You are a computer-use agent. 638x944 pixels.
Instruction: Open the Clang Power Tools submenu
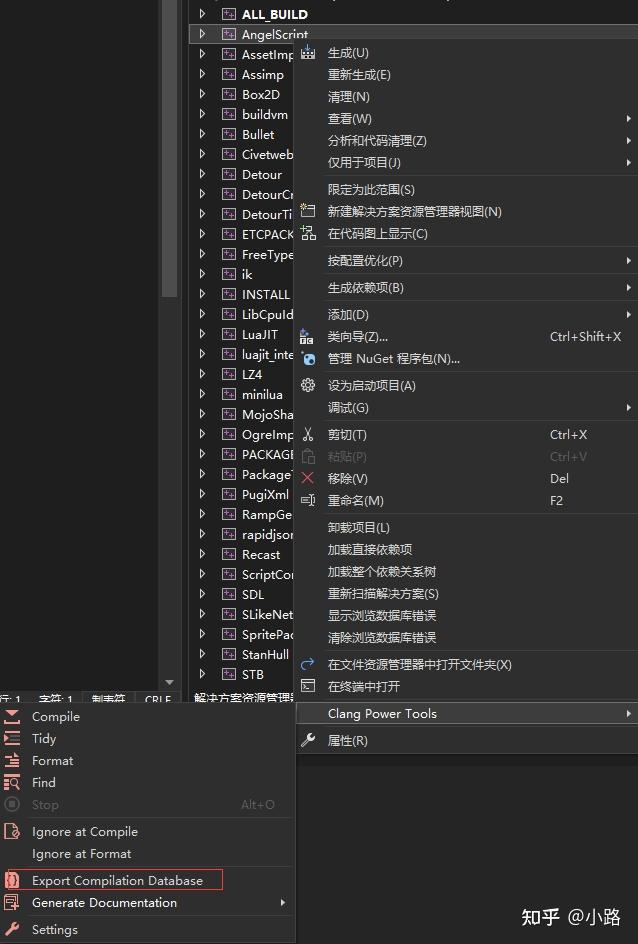[x=466, y=713]
